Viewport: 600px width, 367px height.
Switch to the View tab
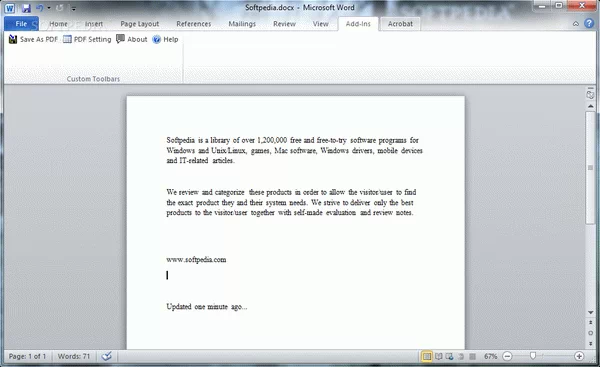[x=321, y=24]
